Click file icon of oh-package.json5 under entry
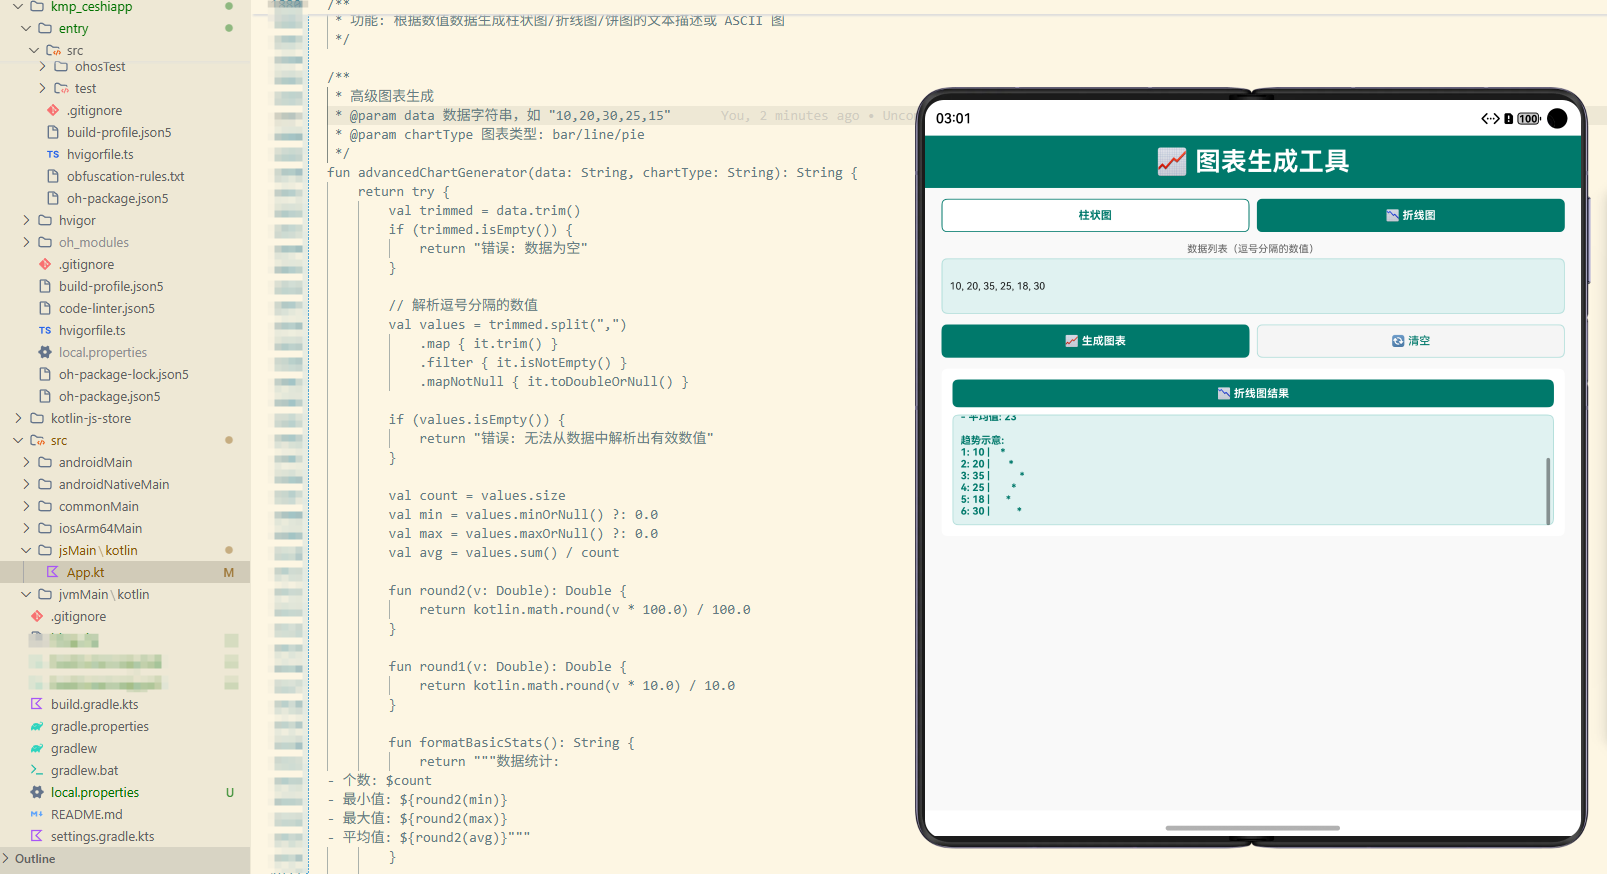This screenshot has height=874, width=1607. coord(53,199)
